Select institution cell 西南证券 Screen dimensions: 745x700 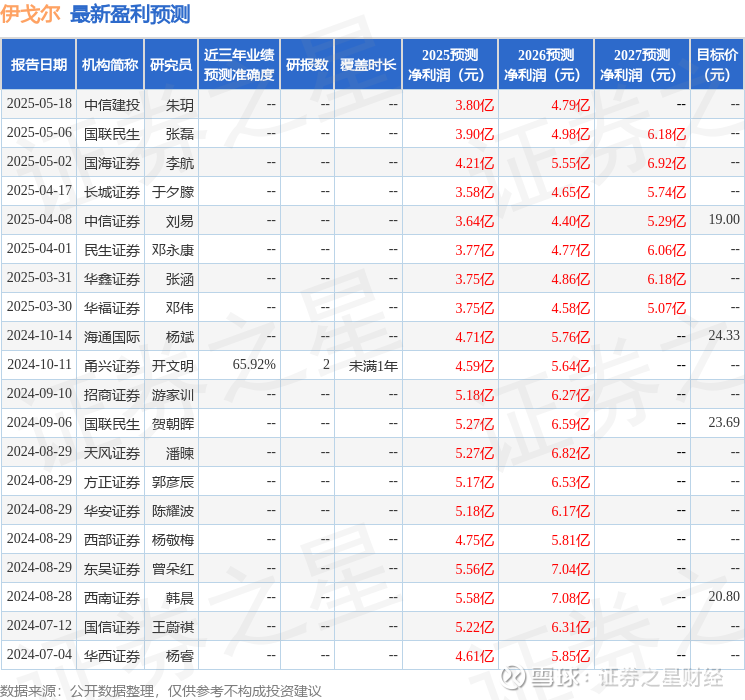click(x=112, y=598)
